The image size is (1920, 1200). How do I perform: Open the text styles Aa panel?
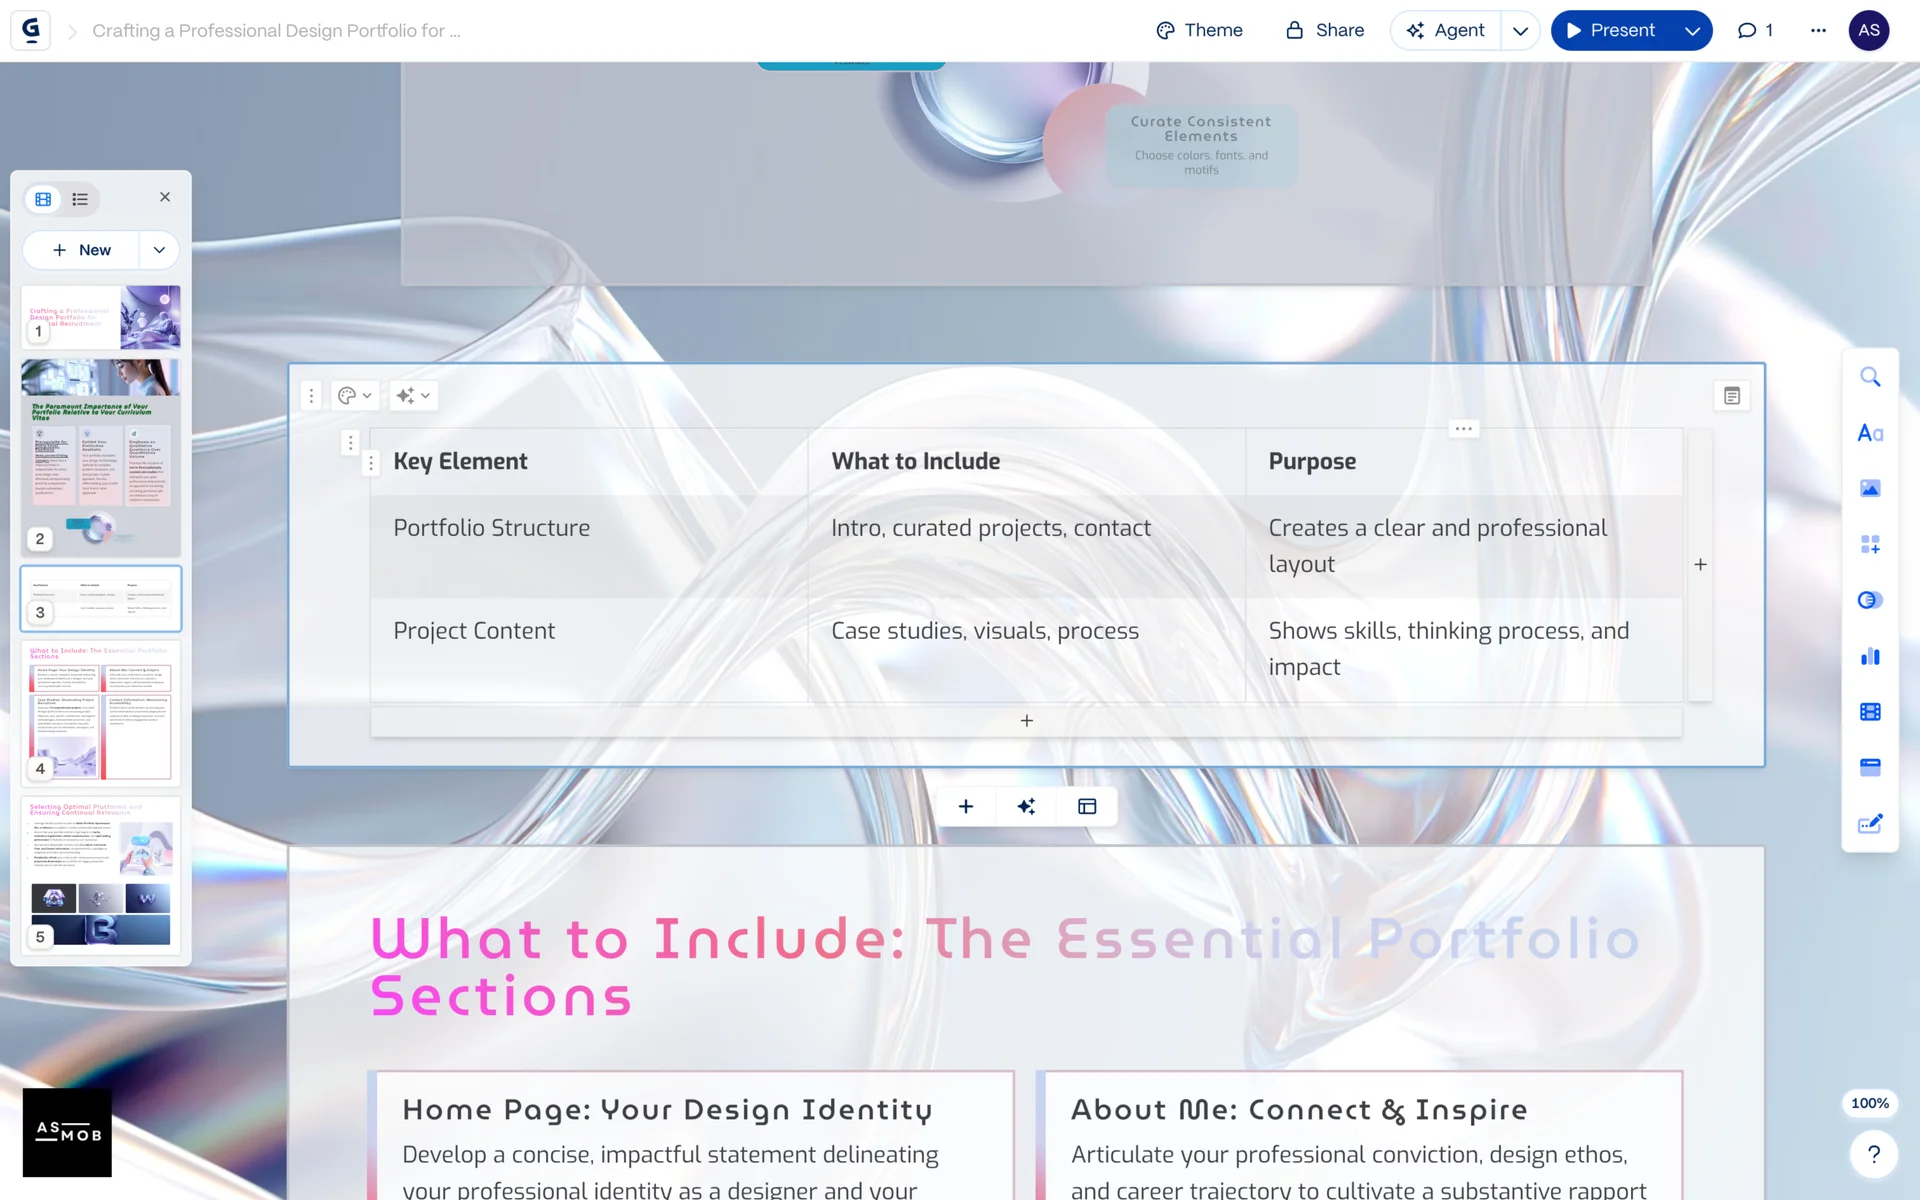point(1869,433)
